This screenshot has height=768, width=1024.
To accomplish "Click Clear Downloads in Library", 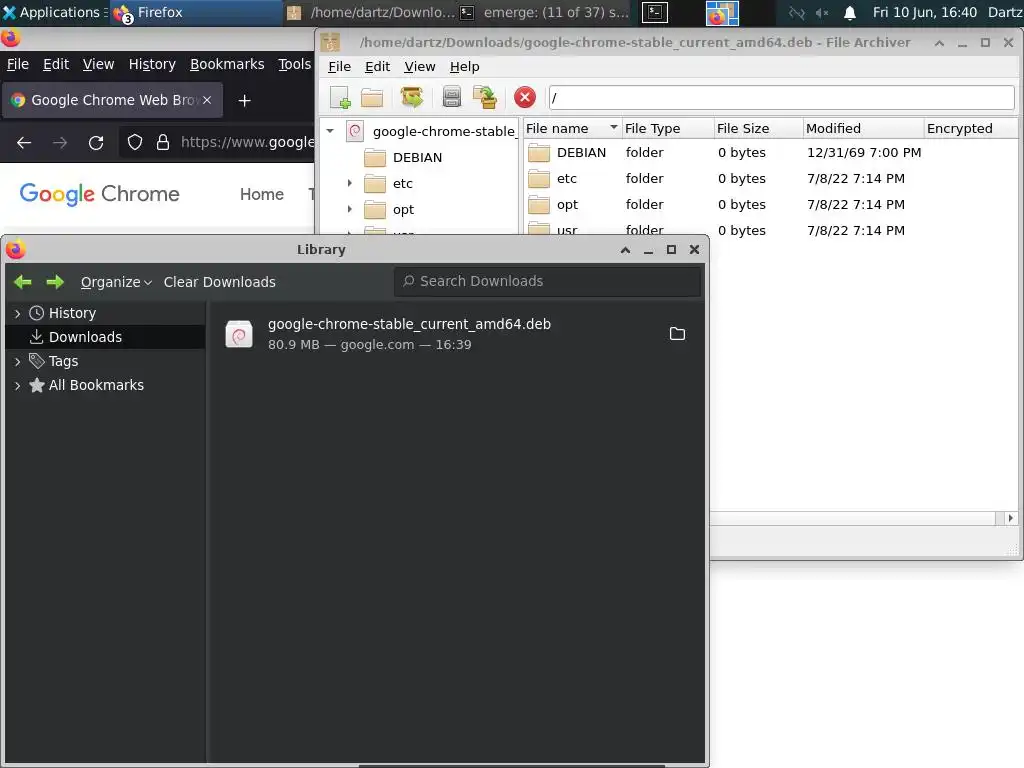I will point(219,282).
